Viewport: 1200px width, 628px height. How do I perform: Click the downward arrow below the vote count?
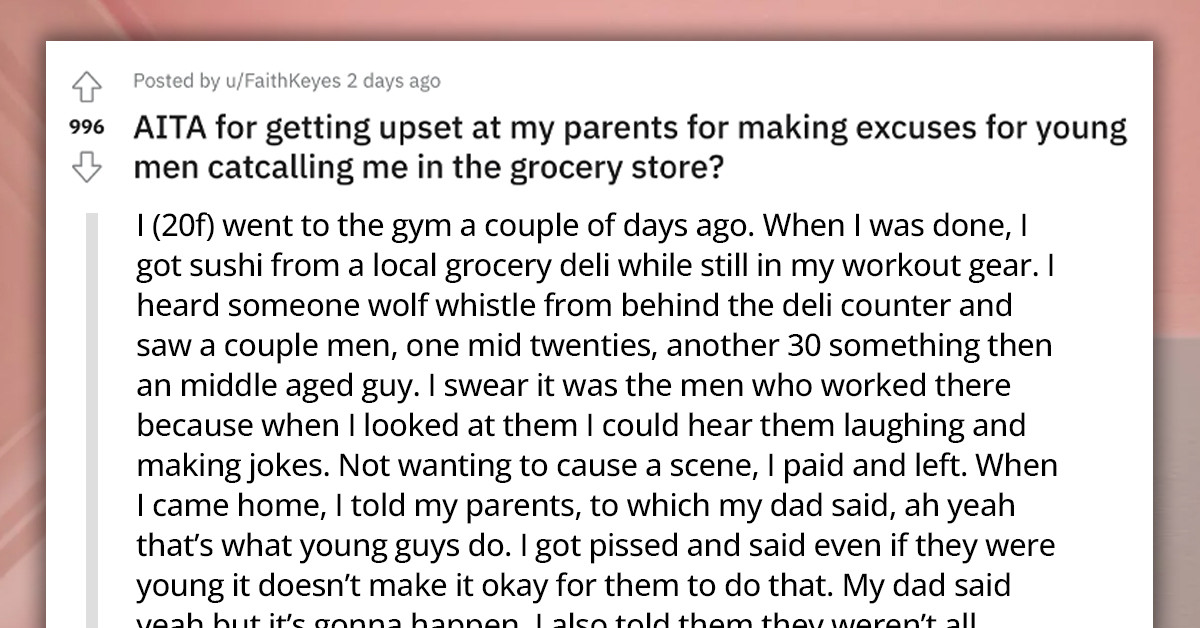click(88, 168)
